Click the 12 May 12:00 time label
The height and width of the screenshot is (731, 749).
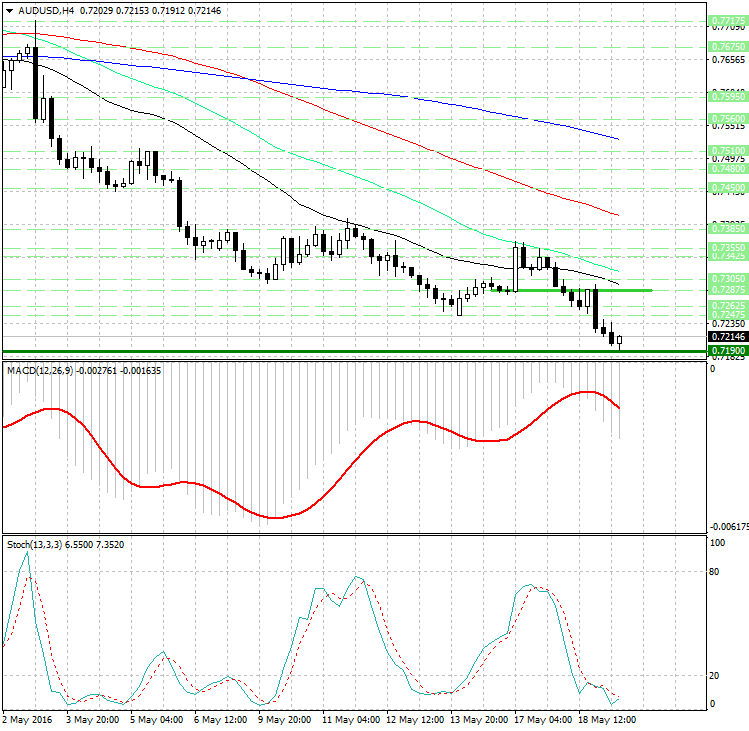coord(415,720)
